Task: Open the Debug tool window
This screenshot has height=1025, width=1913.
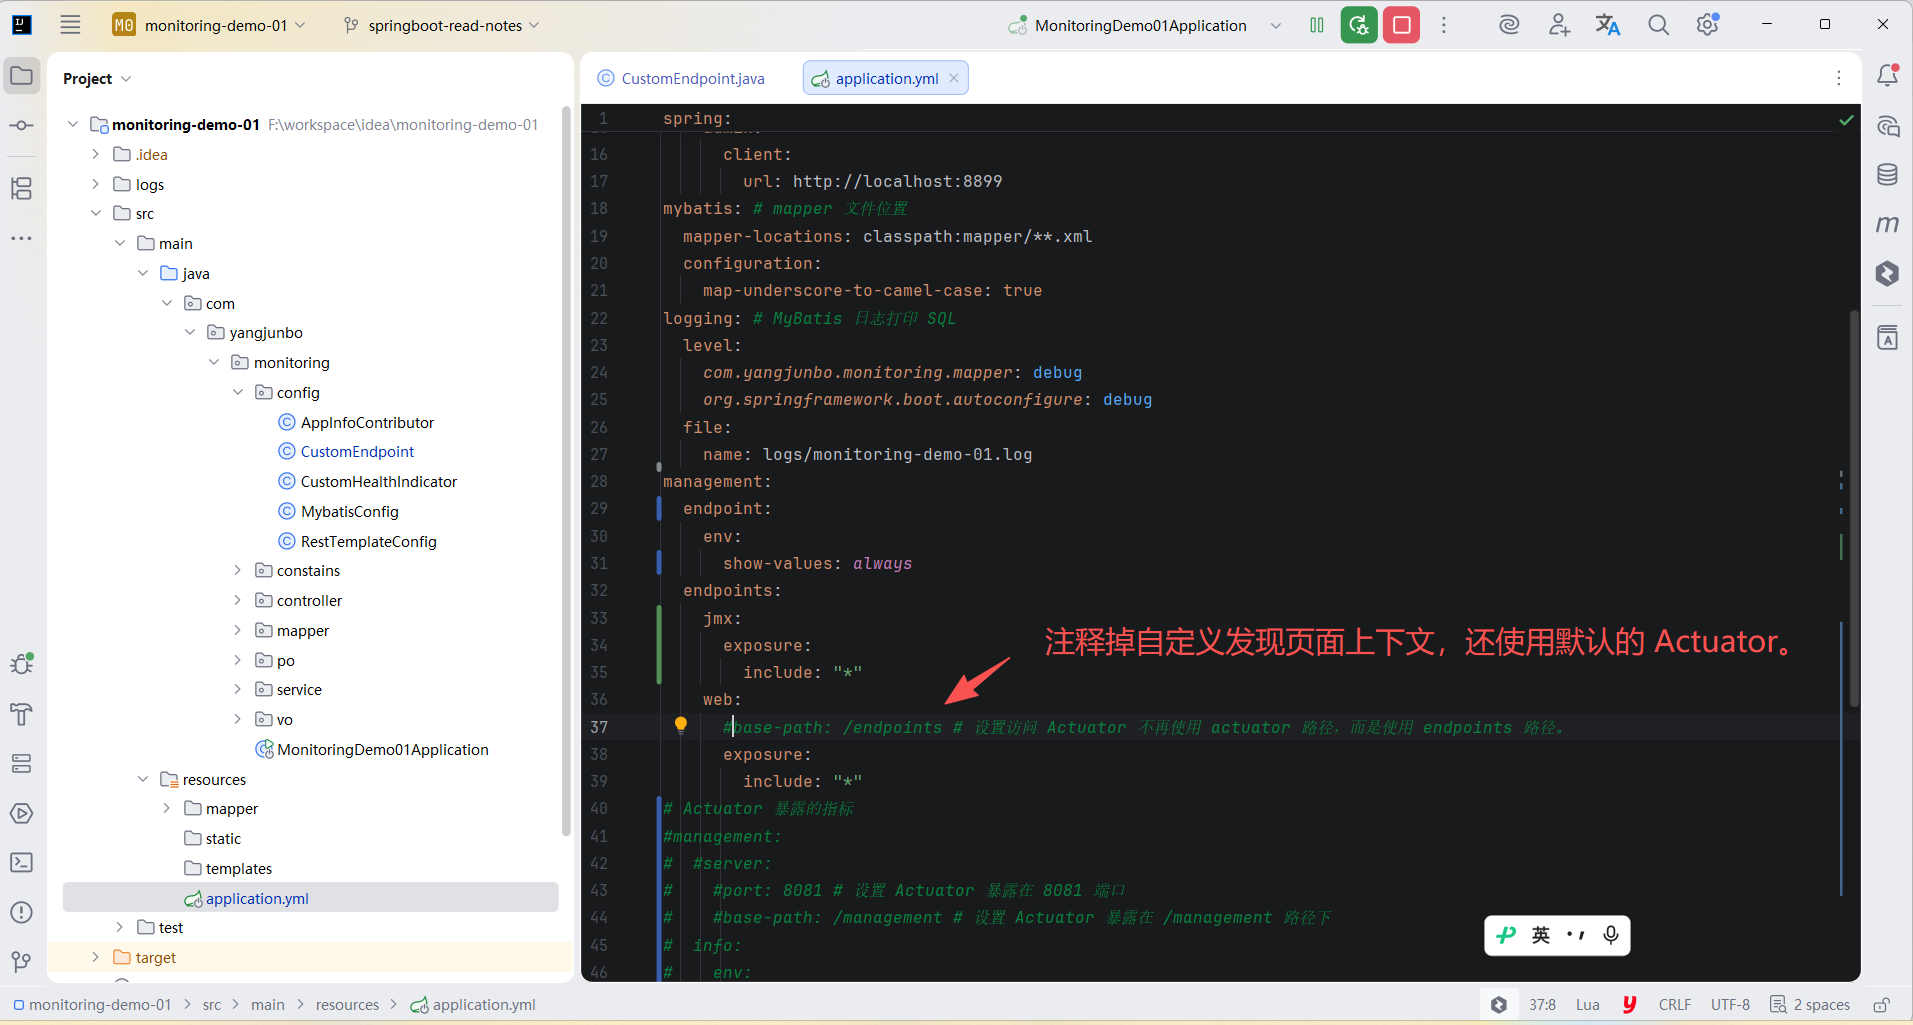Action: click(x=22, y=664)
